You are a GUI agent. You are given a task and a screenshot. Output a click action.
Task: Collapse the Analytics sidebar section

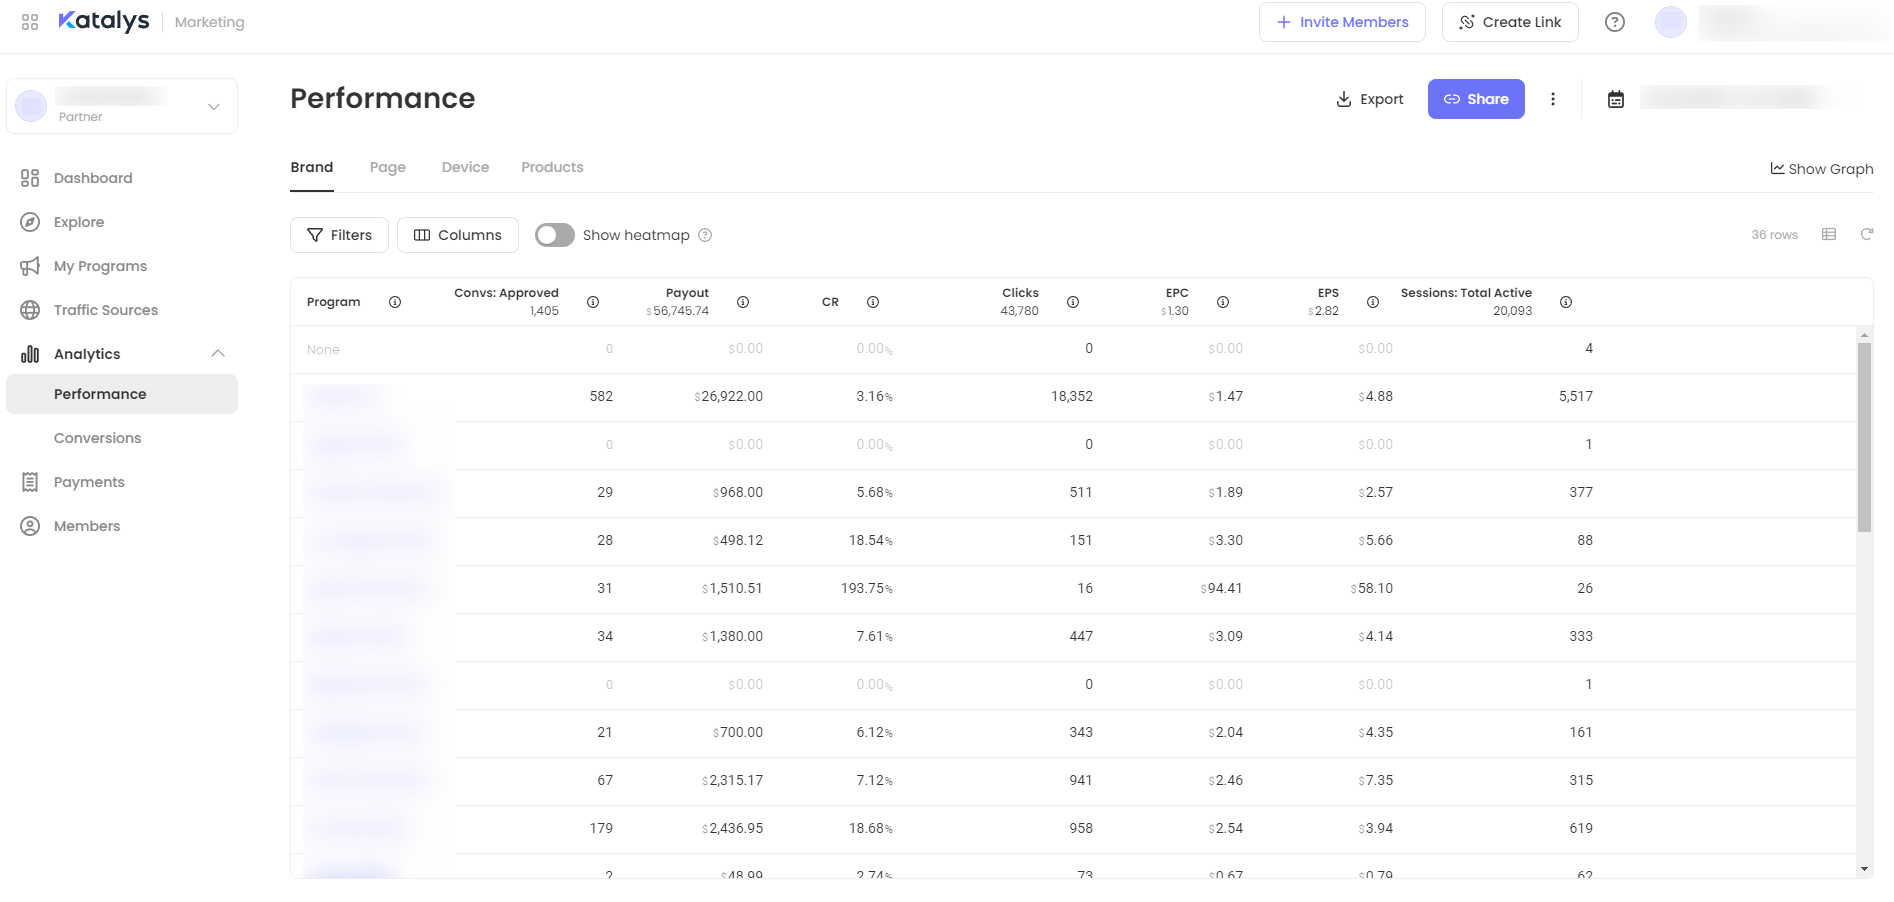(x=218, y=354)
